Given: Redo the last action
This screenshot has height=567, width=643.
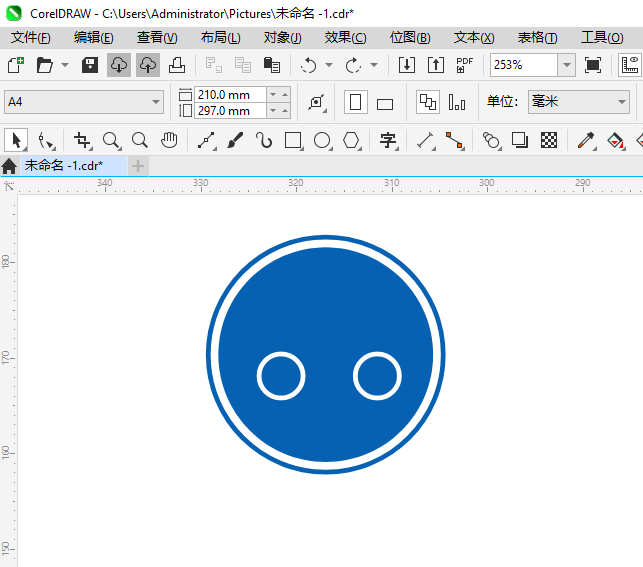Looking at the screenshot, I should [x=353, y=65].
